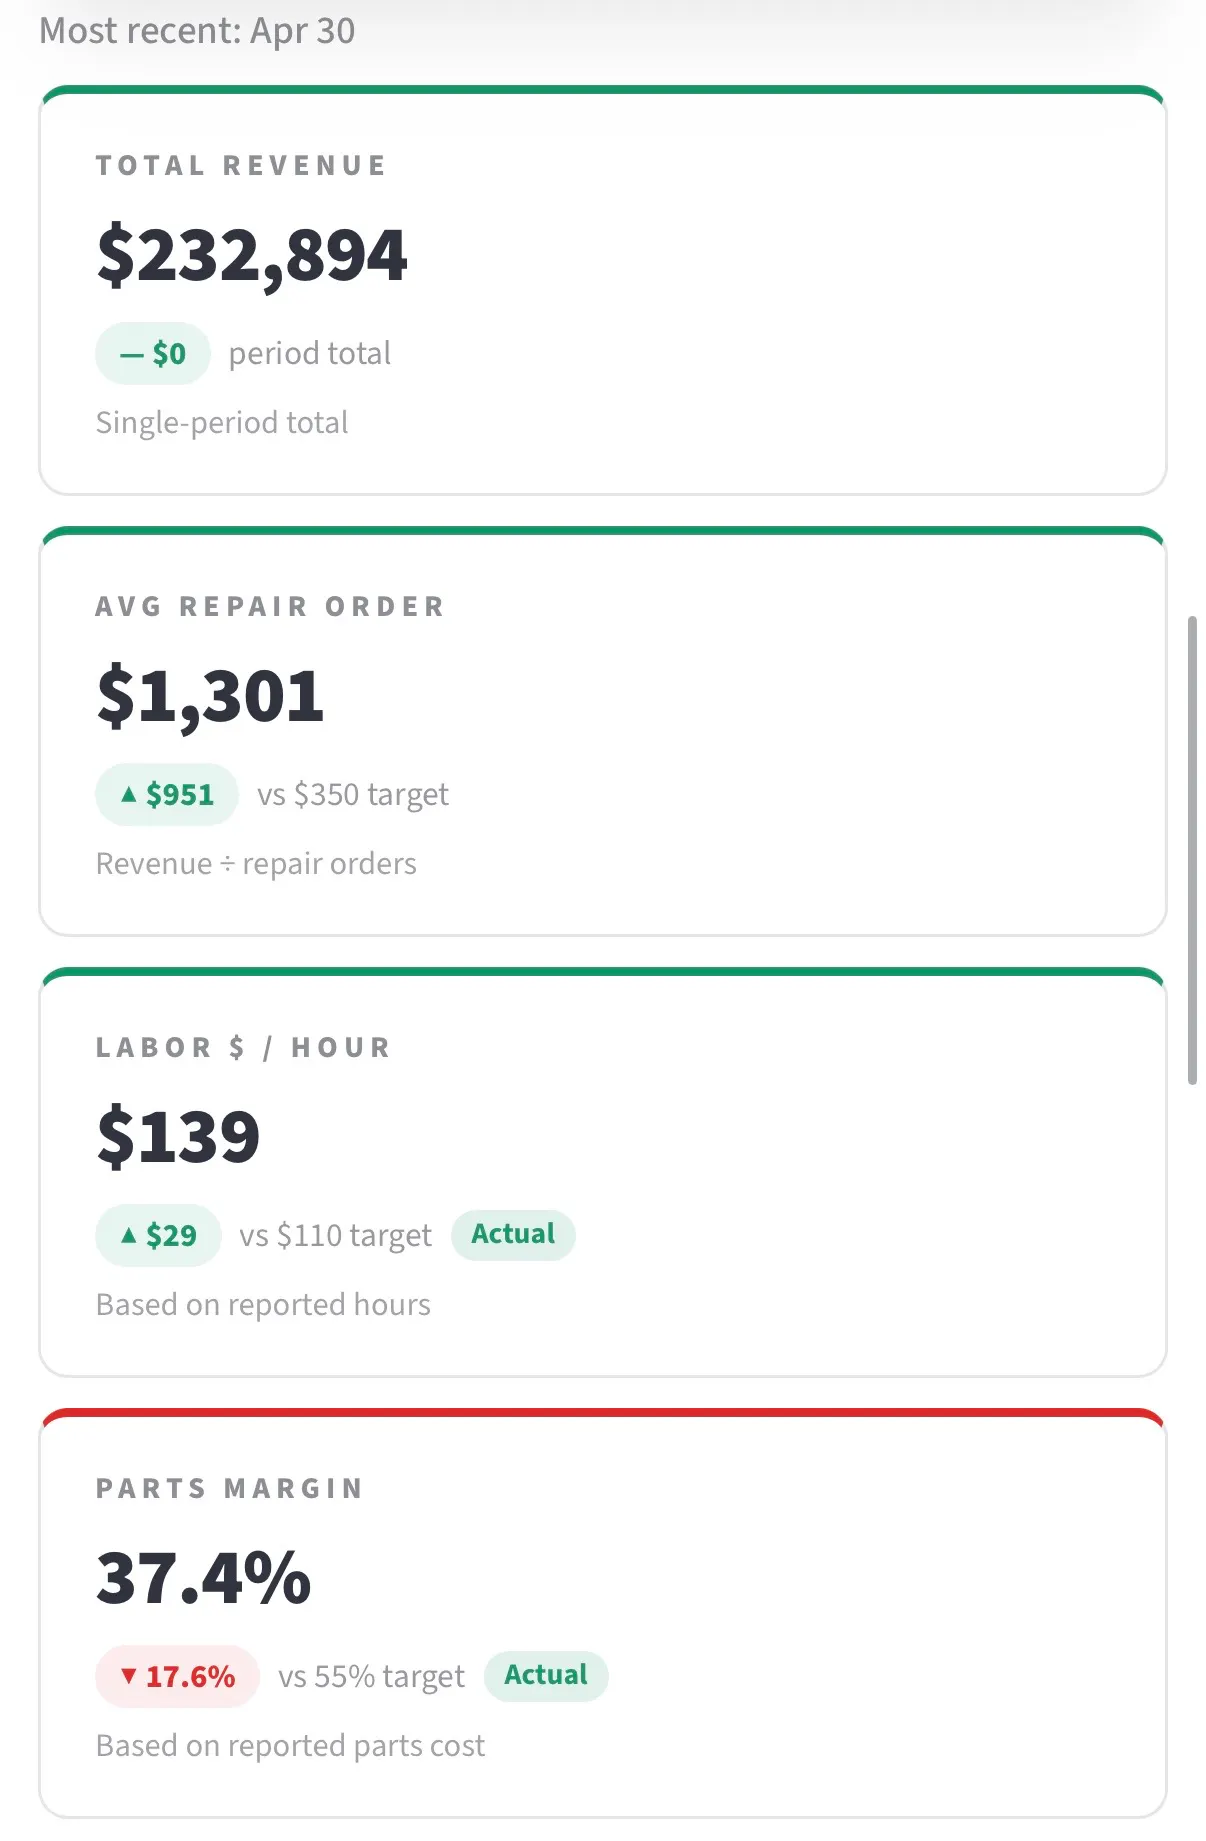This screenshot has height=1841, width=1206.
Task: Select the $1,301 average repair order value
Action: click(x=210, y=697)
